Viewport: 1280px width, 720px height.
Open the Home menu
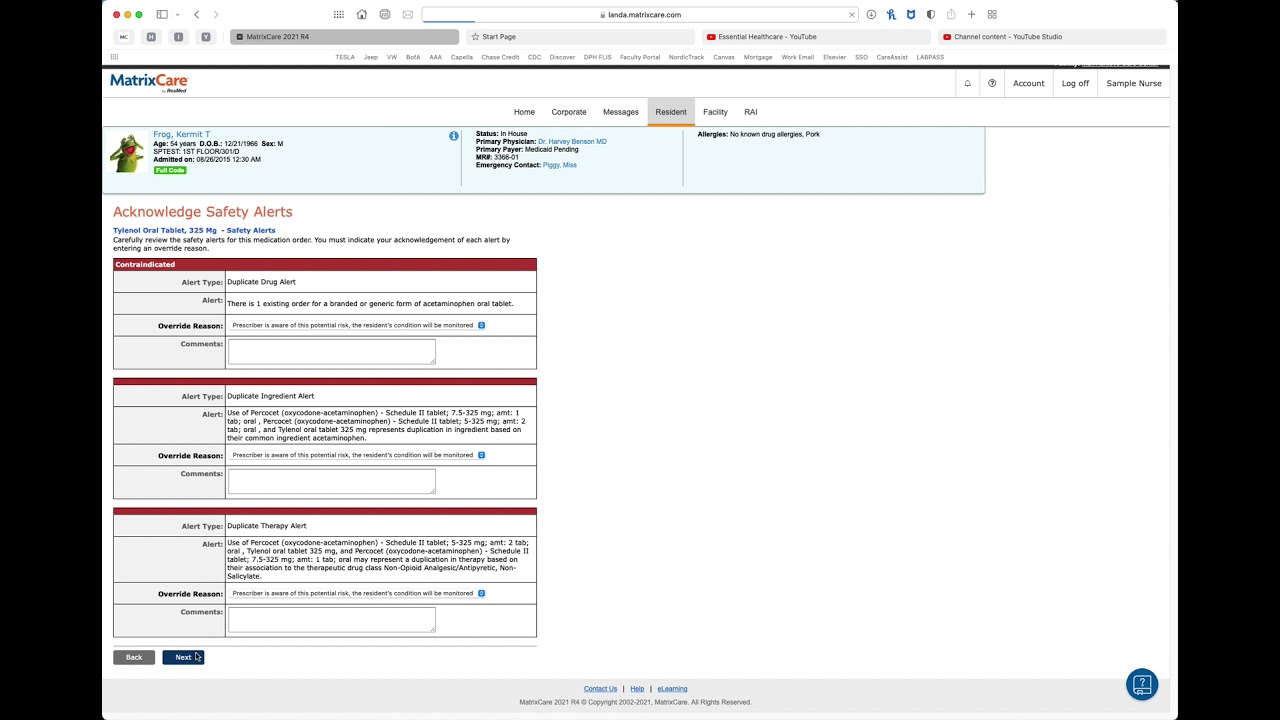click(524, 112)
